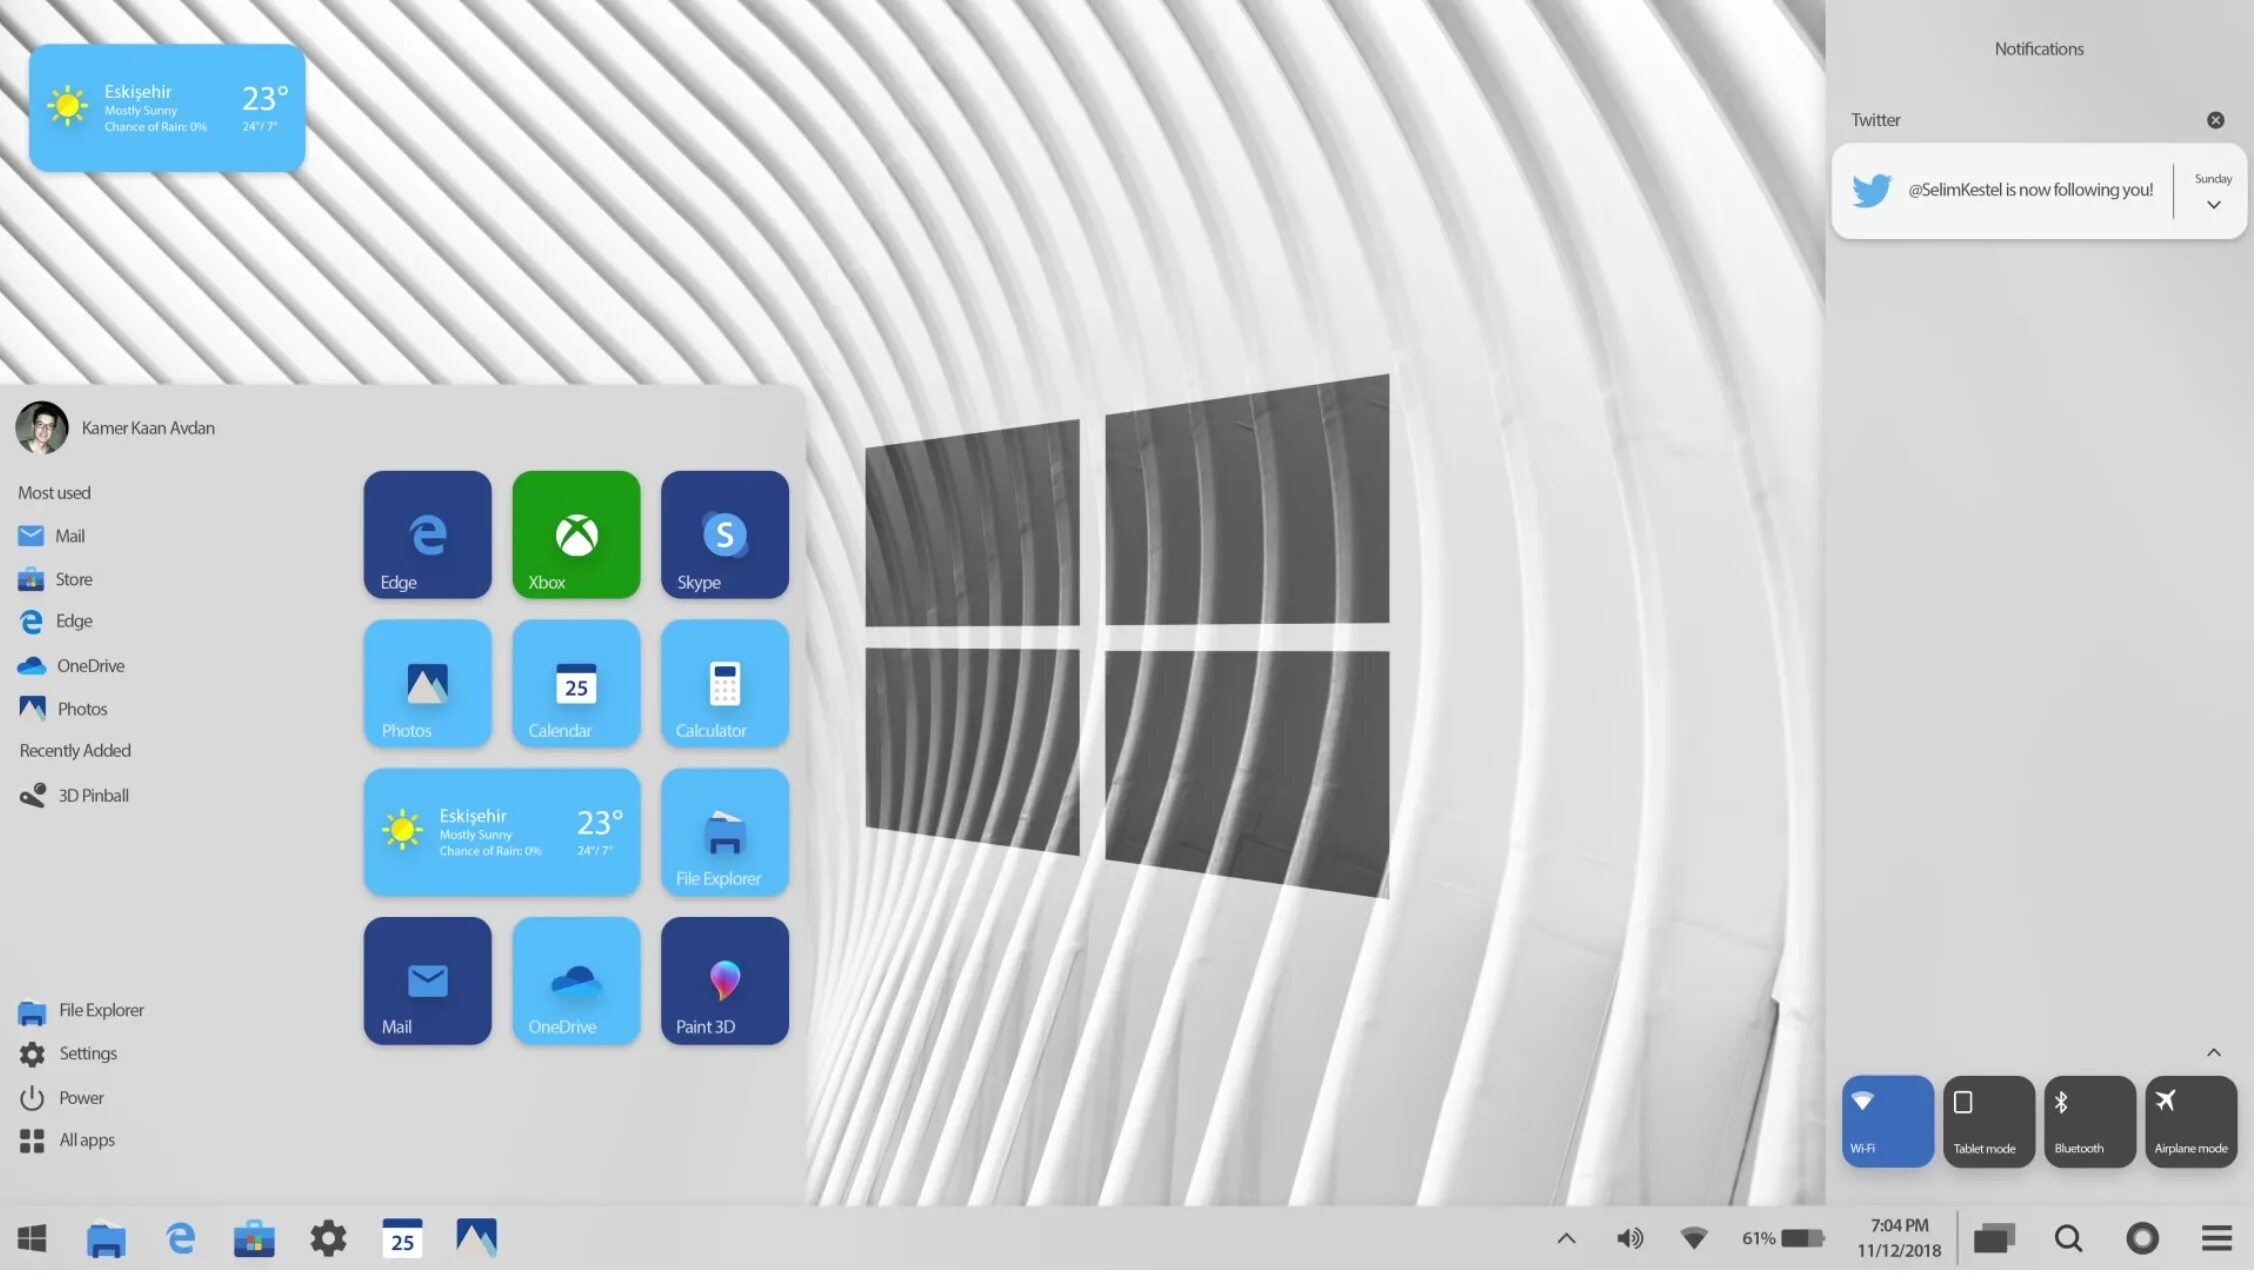The width and height of the screenshot is (2254, 1274).
Task: Dismiss the Twitter notification
Action: click(x=2217, y=119)
